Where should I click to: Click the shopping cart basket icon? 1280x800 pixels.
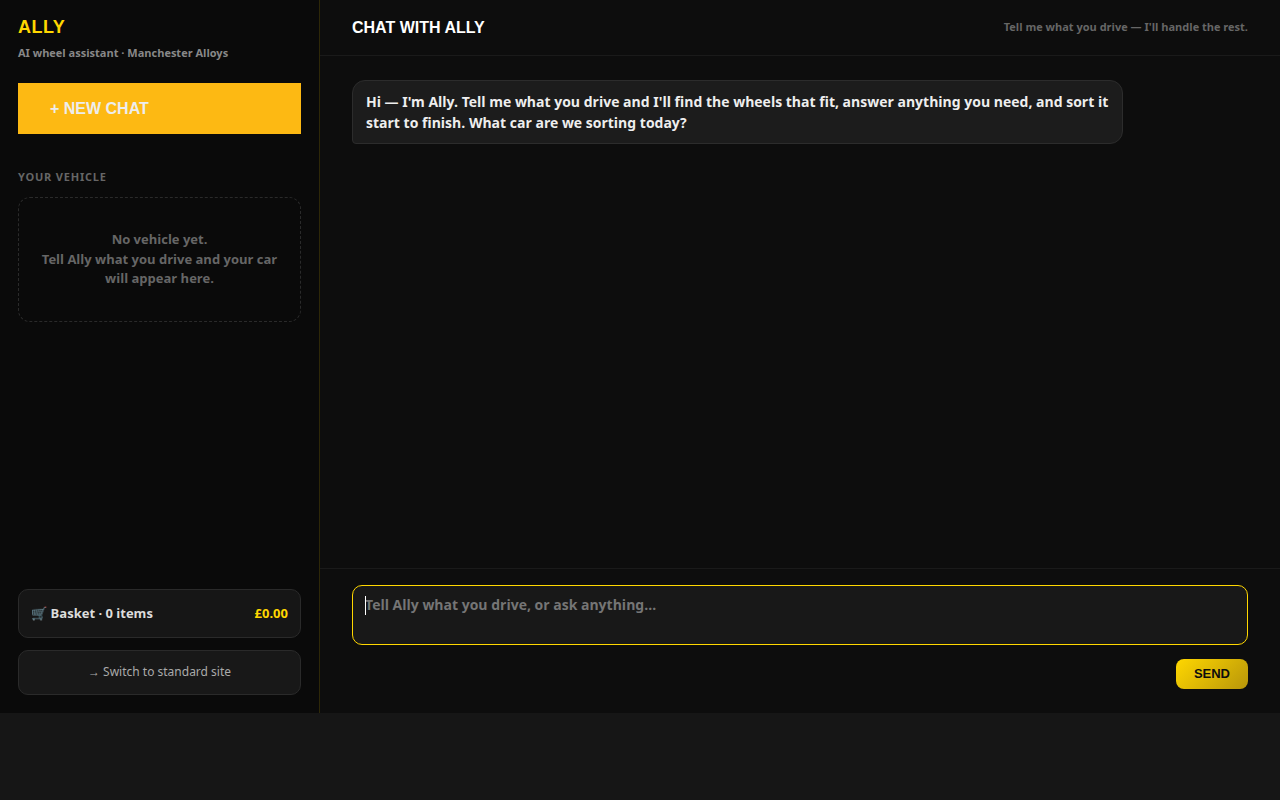click(x=38, y=614)
